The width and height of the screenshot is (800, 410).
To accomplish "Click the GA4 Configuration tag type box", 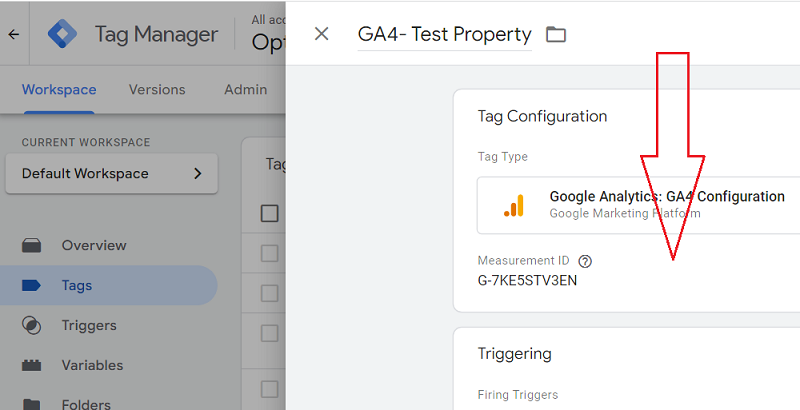I will pyautogui.click(x=640, y=205).
